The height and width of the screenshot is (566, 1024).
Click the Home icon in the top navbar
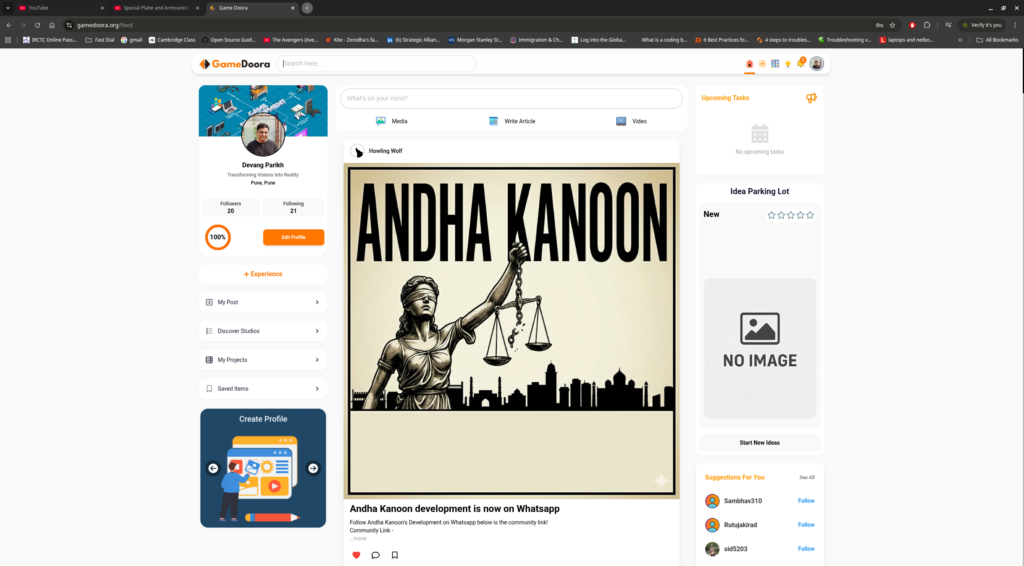tap(749, 64)
